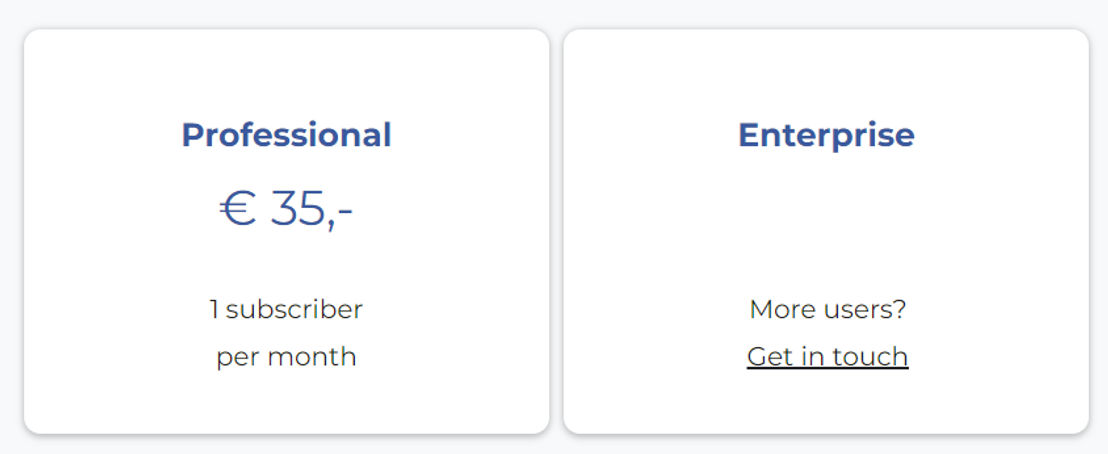Select the Professional plan heading
This screenshot has width=1108, height=454.
point(286,135)
